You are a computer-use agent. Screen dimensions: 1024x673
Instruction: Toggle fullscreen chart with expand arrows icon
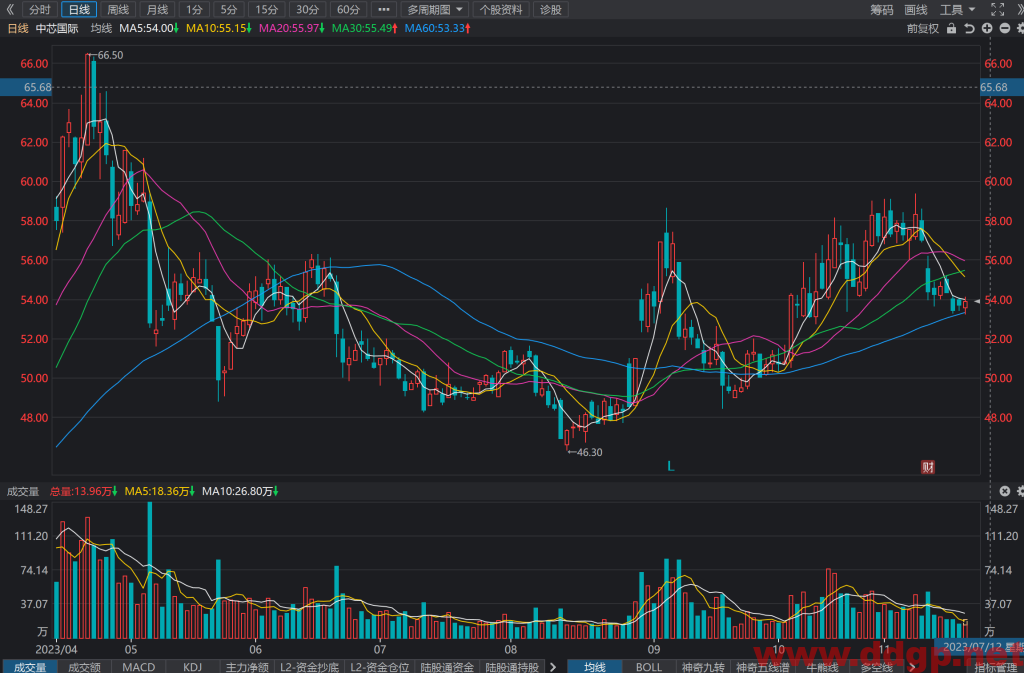(x=997, y=10)
